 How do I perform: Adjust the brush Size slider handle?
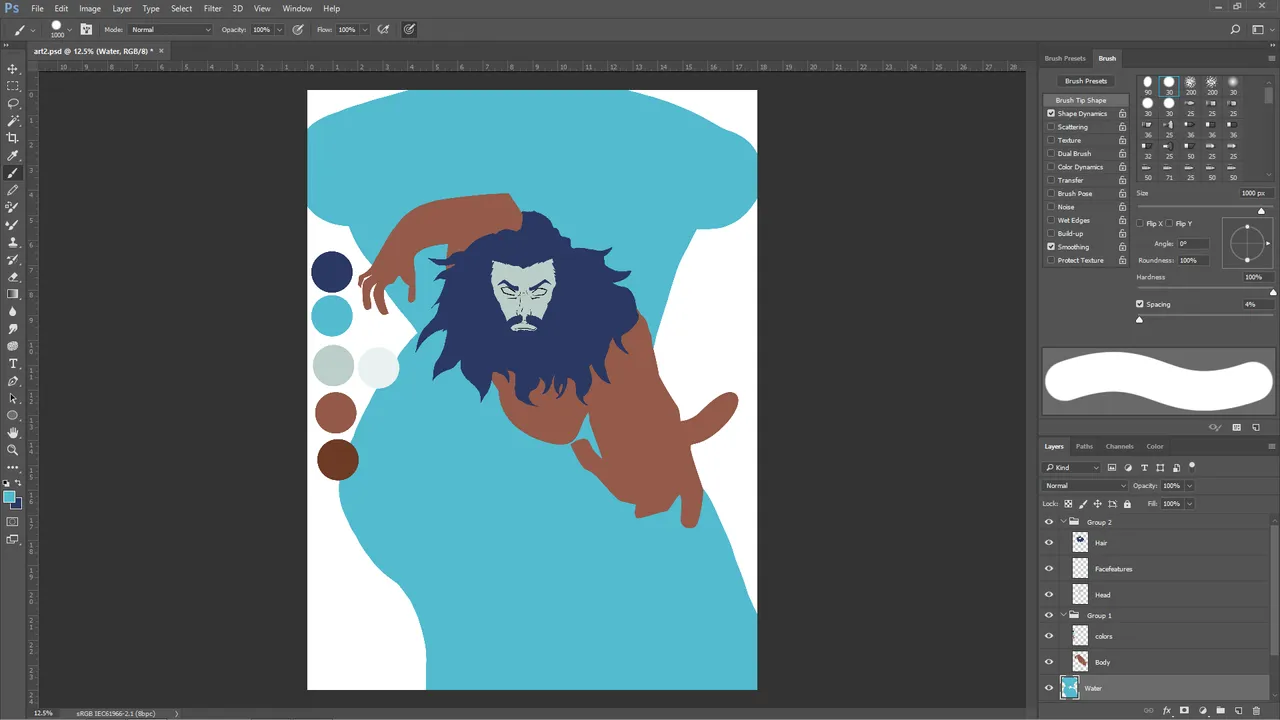(x=1261, y=210)
